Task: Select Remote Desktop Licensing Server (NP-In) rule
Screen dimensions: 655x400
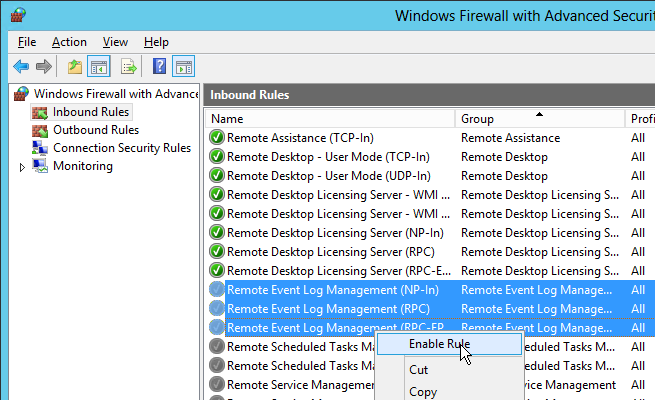Action: click(335, 233)
